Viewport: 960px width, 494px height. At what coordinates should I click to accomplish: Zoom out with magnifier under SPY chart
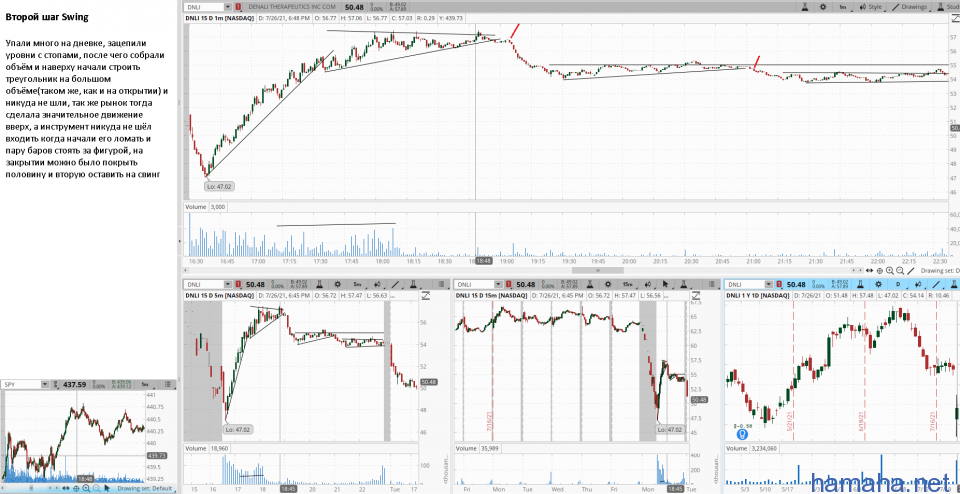[96, 488]
